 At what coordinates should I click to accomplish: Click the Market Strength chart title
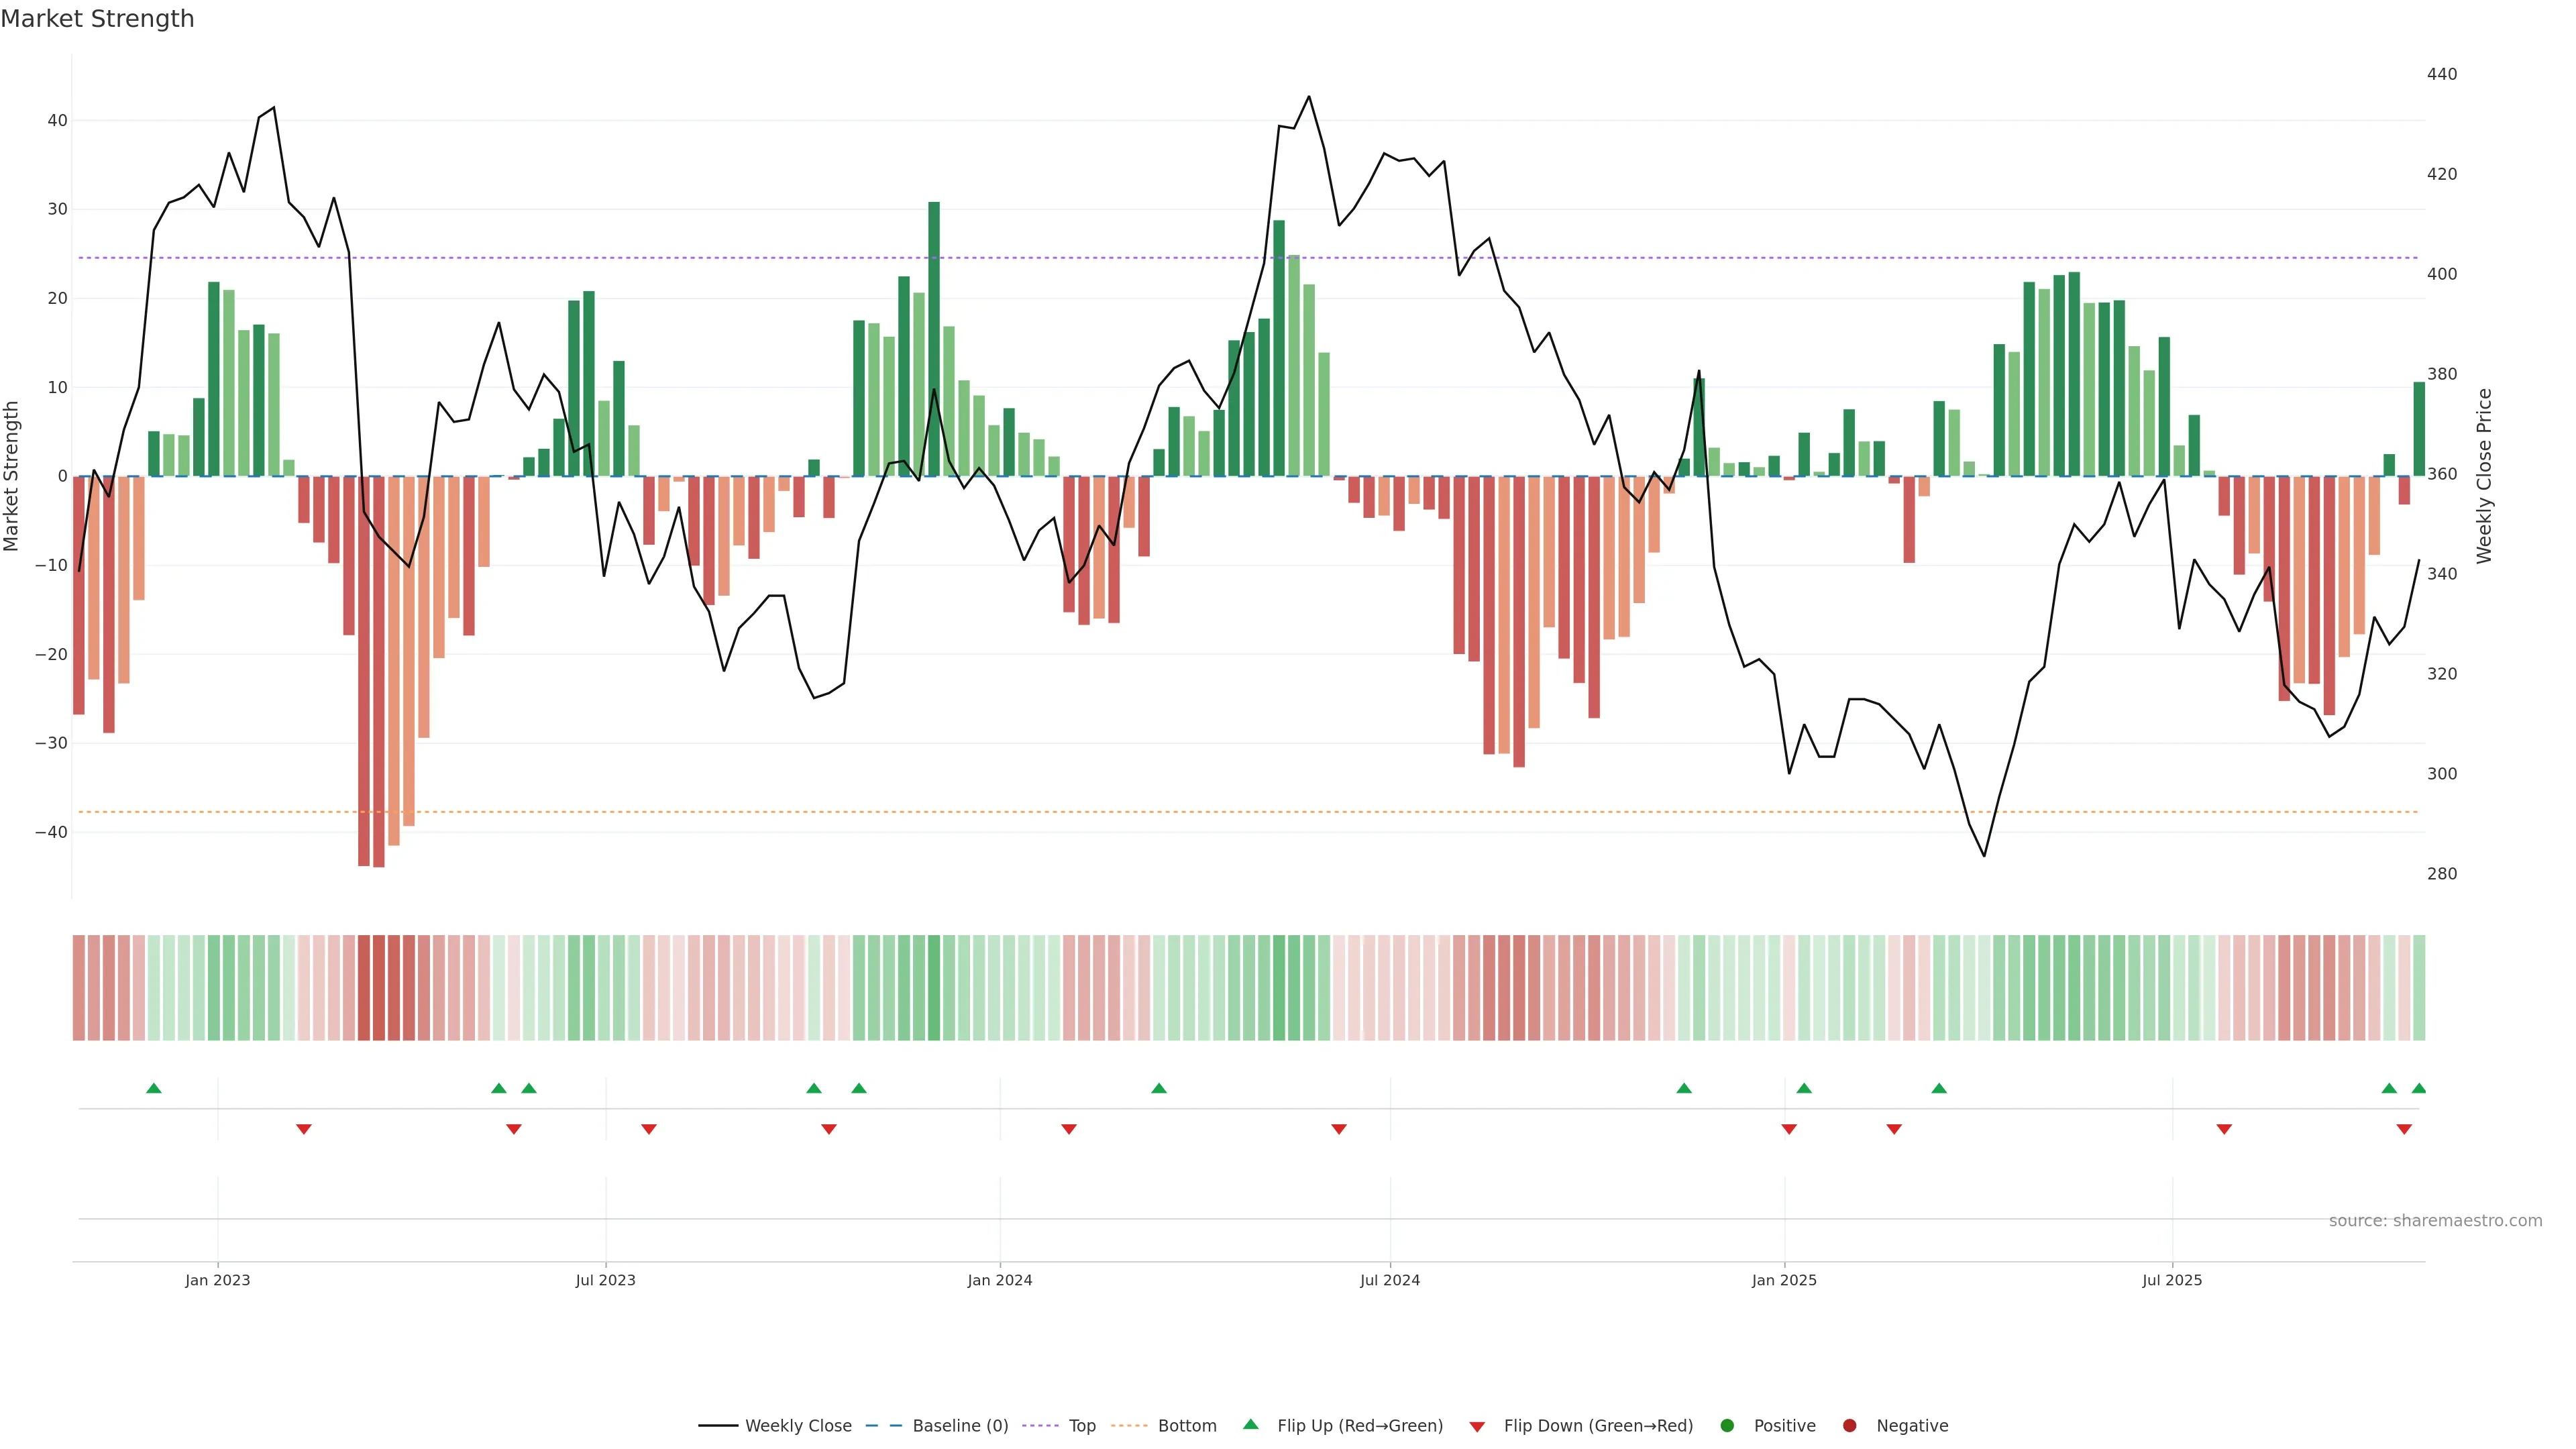(97, 19)
